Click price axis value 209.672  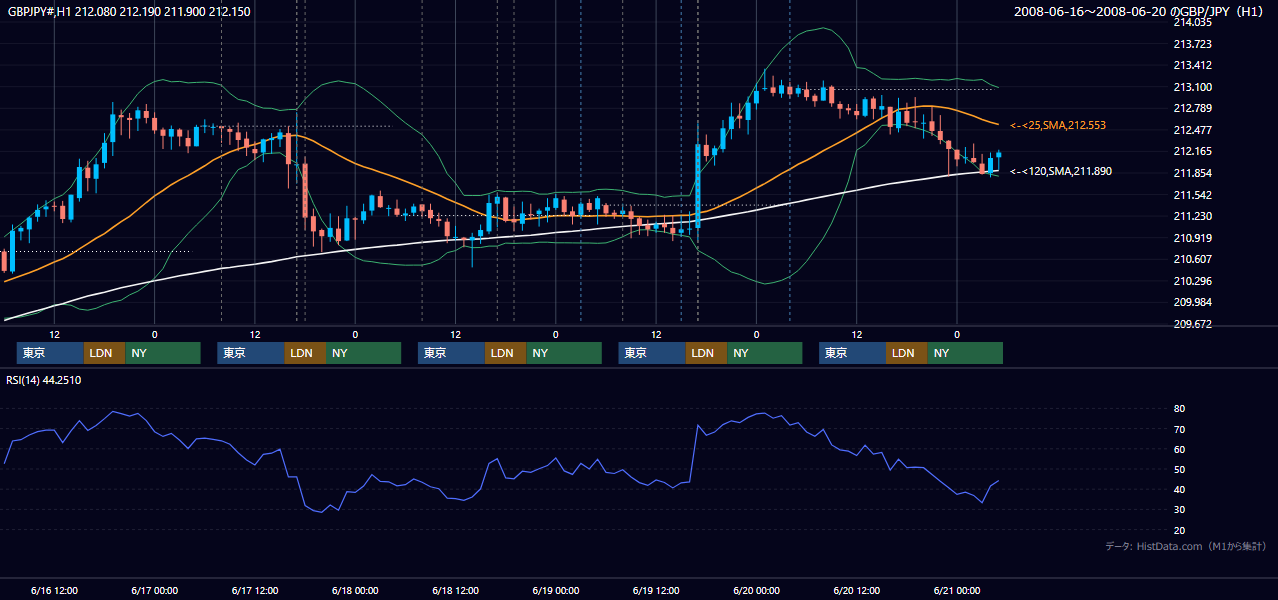(1192, 324)
